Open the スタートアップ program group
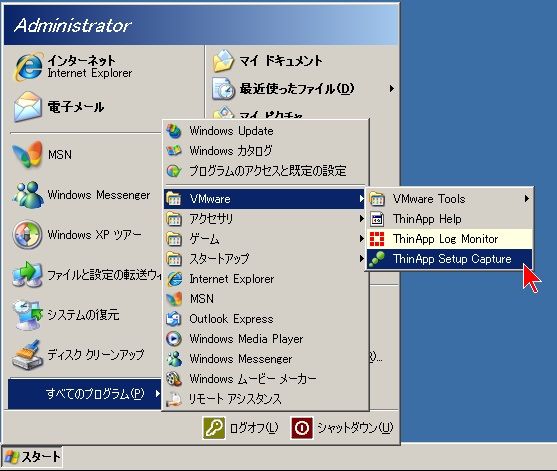The height and width of the screenshot is (471, 557). coord(264,259)
